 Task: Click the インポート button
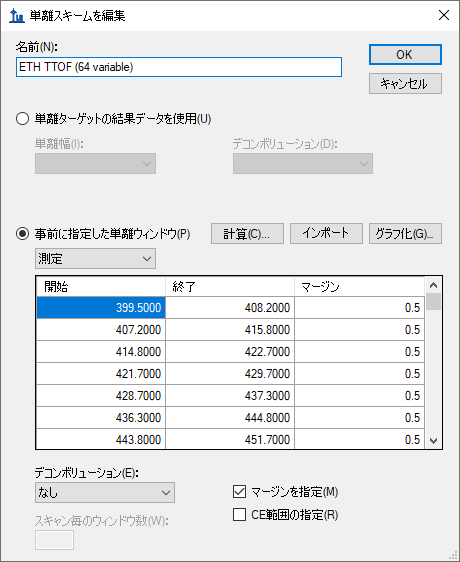[x=326, y=234]
